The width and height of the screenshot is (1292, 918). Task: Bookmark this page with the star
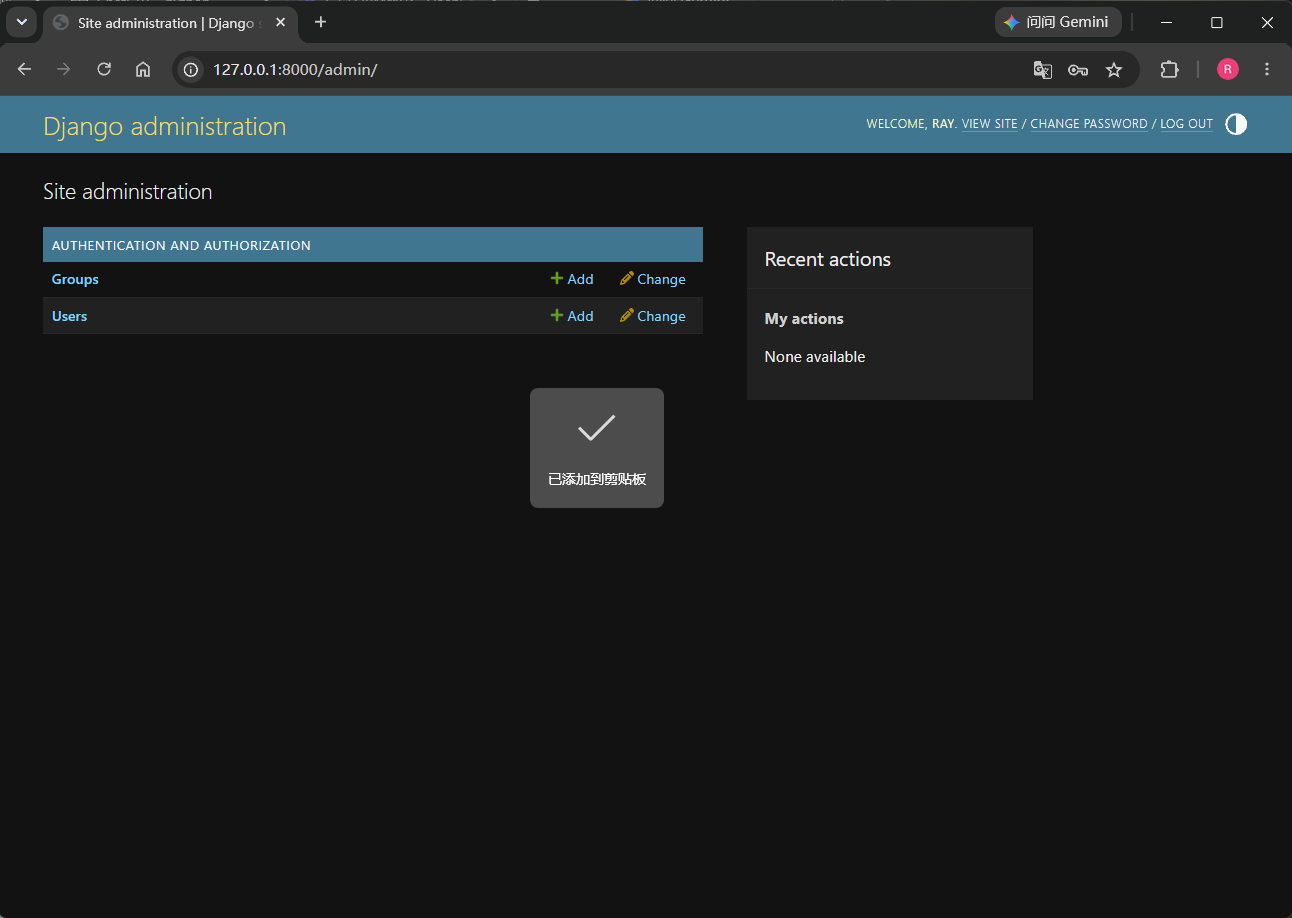tap(1114, 69)
